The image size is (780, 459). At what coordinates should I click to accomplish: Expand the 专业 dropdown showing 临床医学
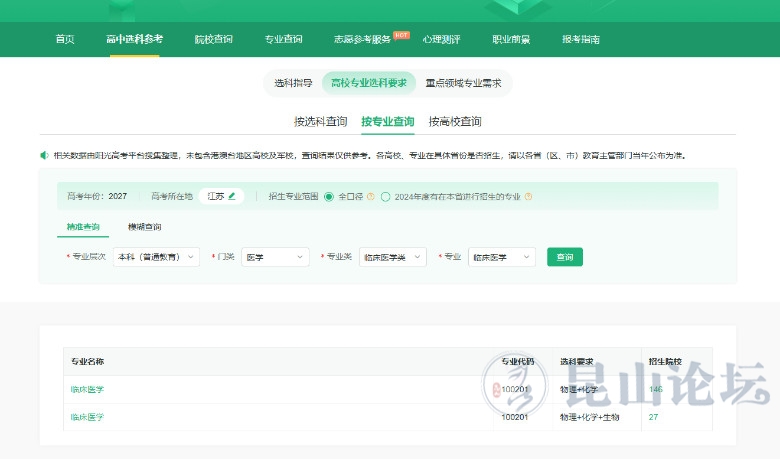tap(501, 257)
